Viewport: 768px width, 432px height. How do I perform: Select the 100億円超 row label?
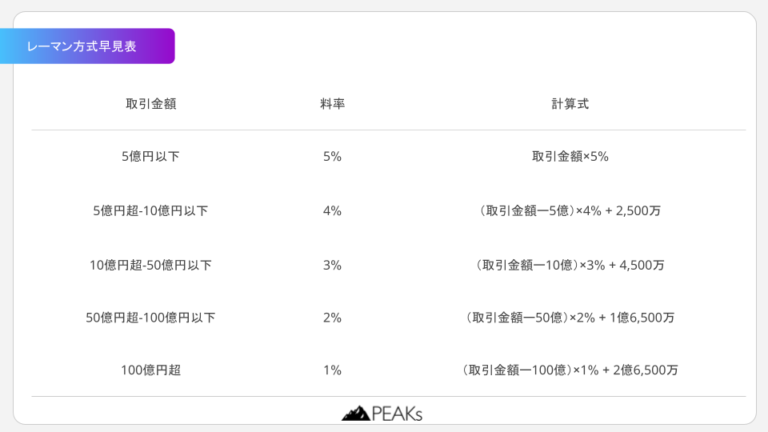tap(151, 370)
